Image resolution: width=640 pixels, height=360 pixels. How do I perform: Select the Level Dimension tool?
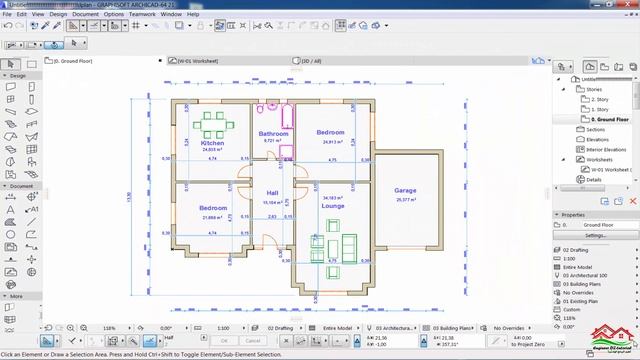coord(31,197)
